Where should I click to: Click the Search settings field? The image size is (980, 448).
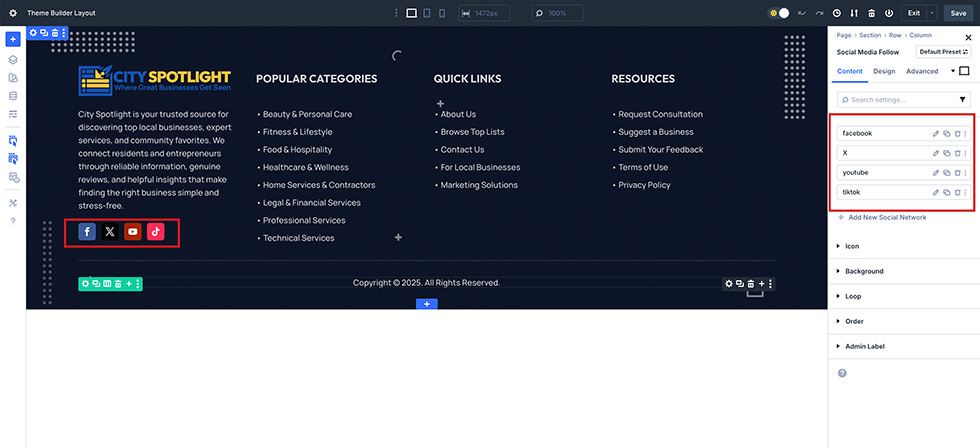click(895, 100)
